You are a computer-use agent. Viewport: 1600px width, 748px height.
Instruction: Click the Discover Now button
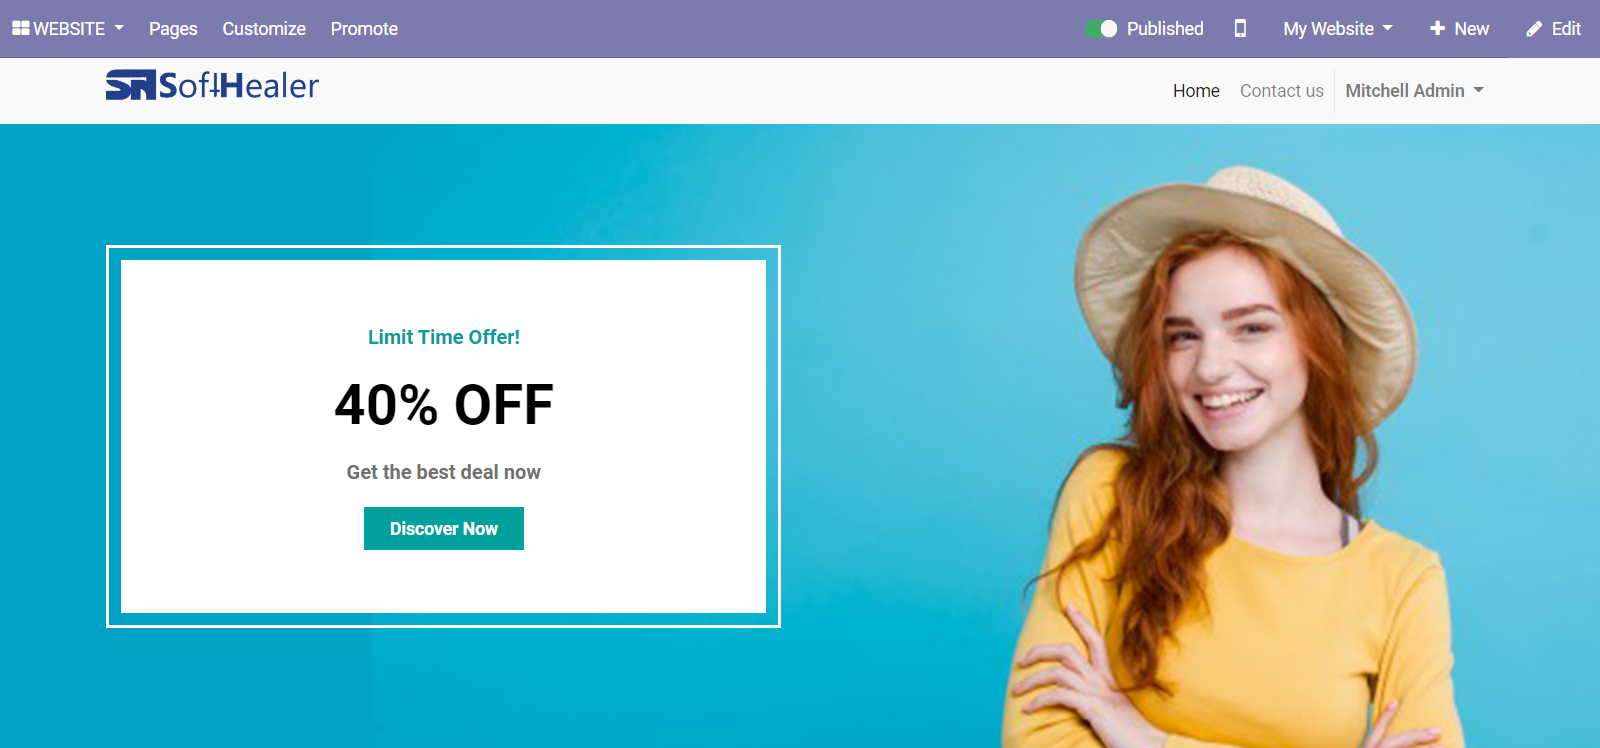point(444,529)
